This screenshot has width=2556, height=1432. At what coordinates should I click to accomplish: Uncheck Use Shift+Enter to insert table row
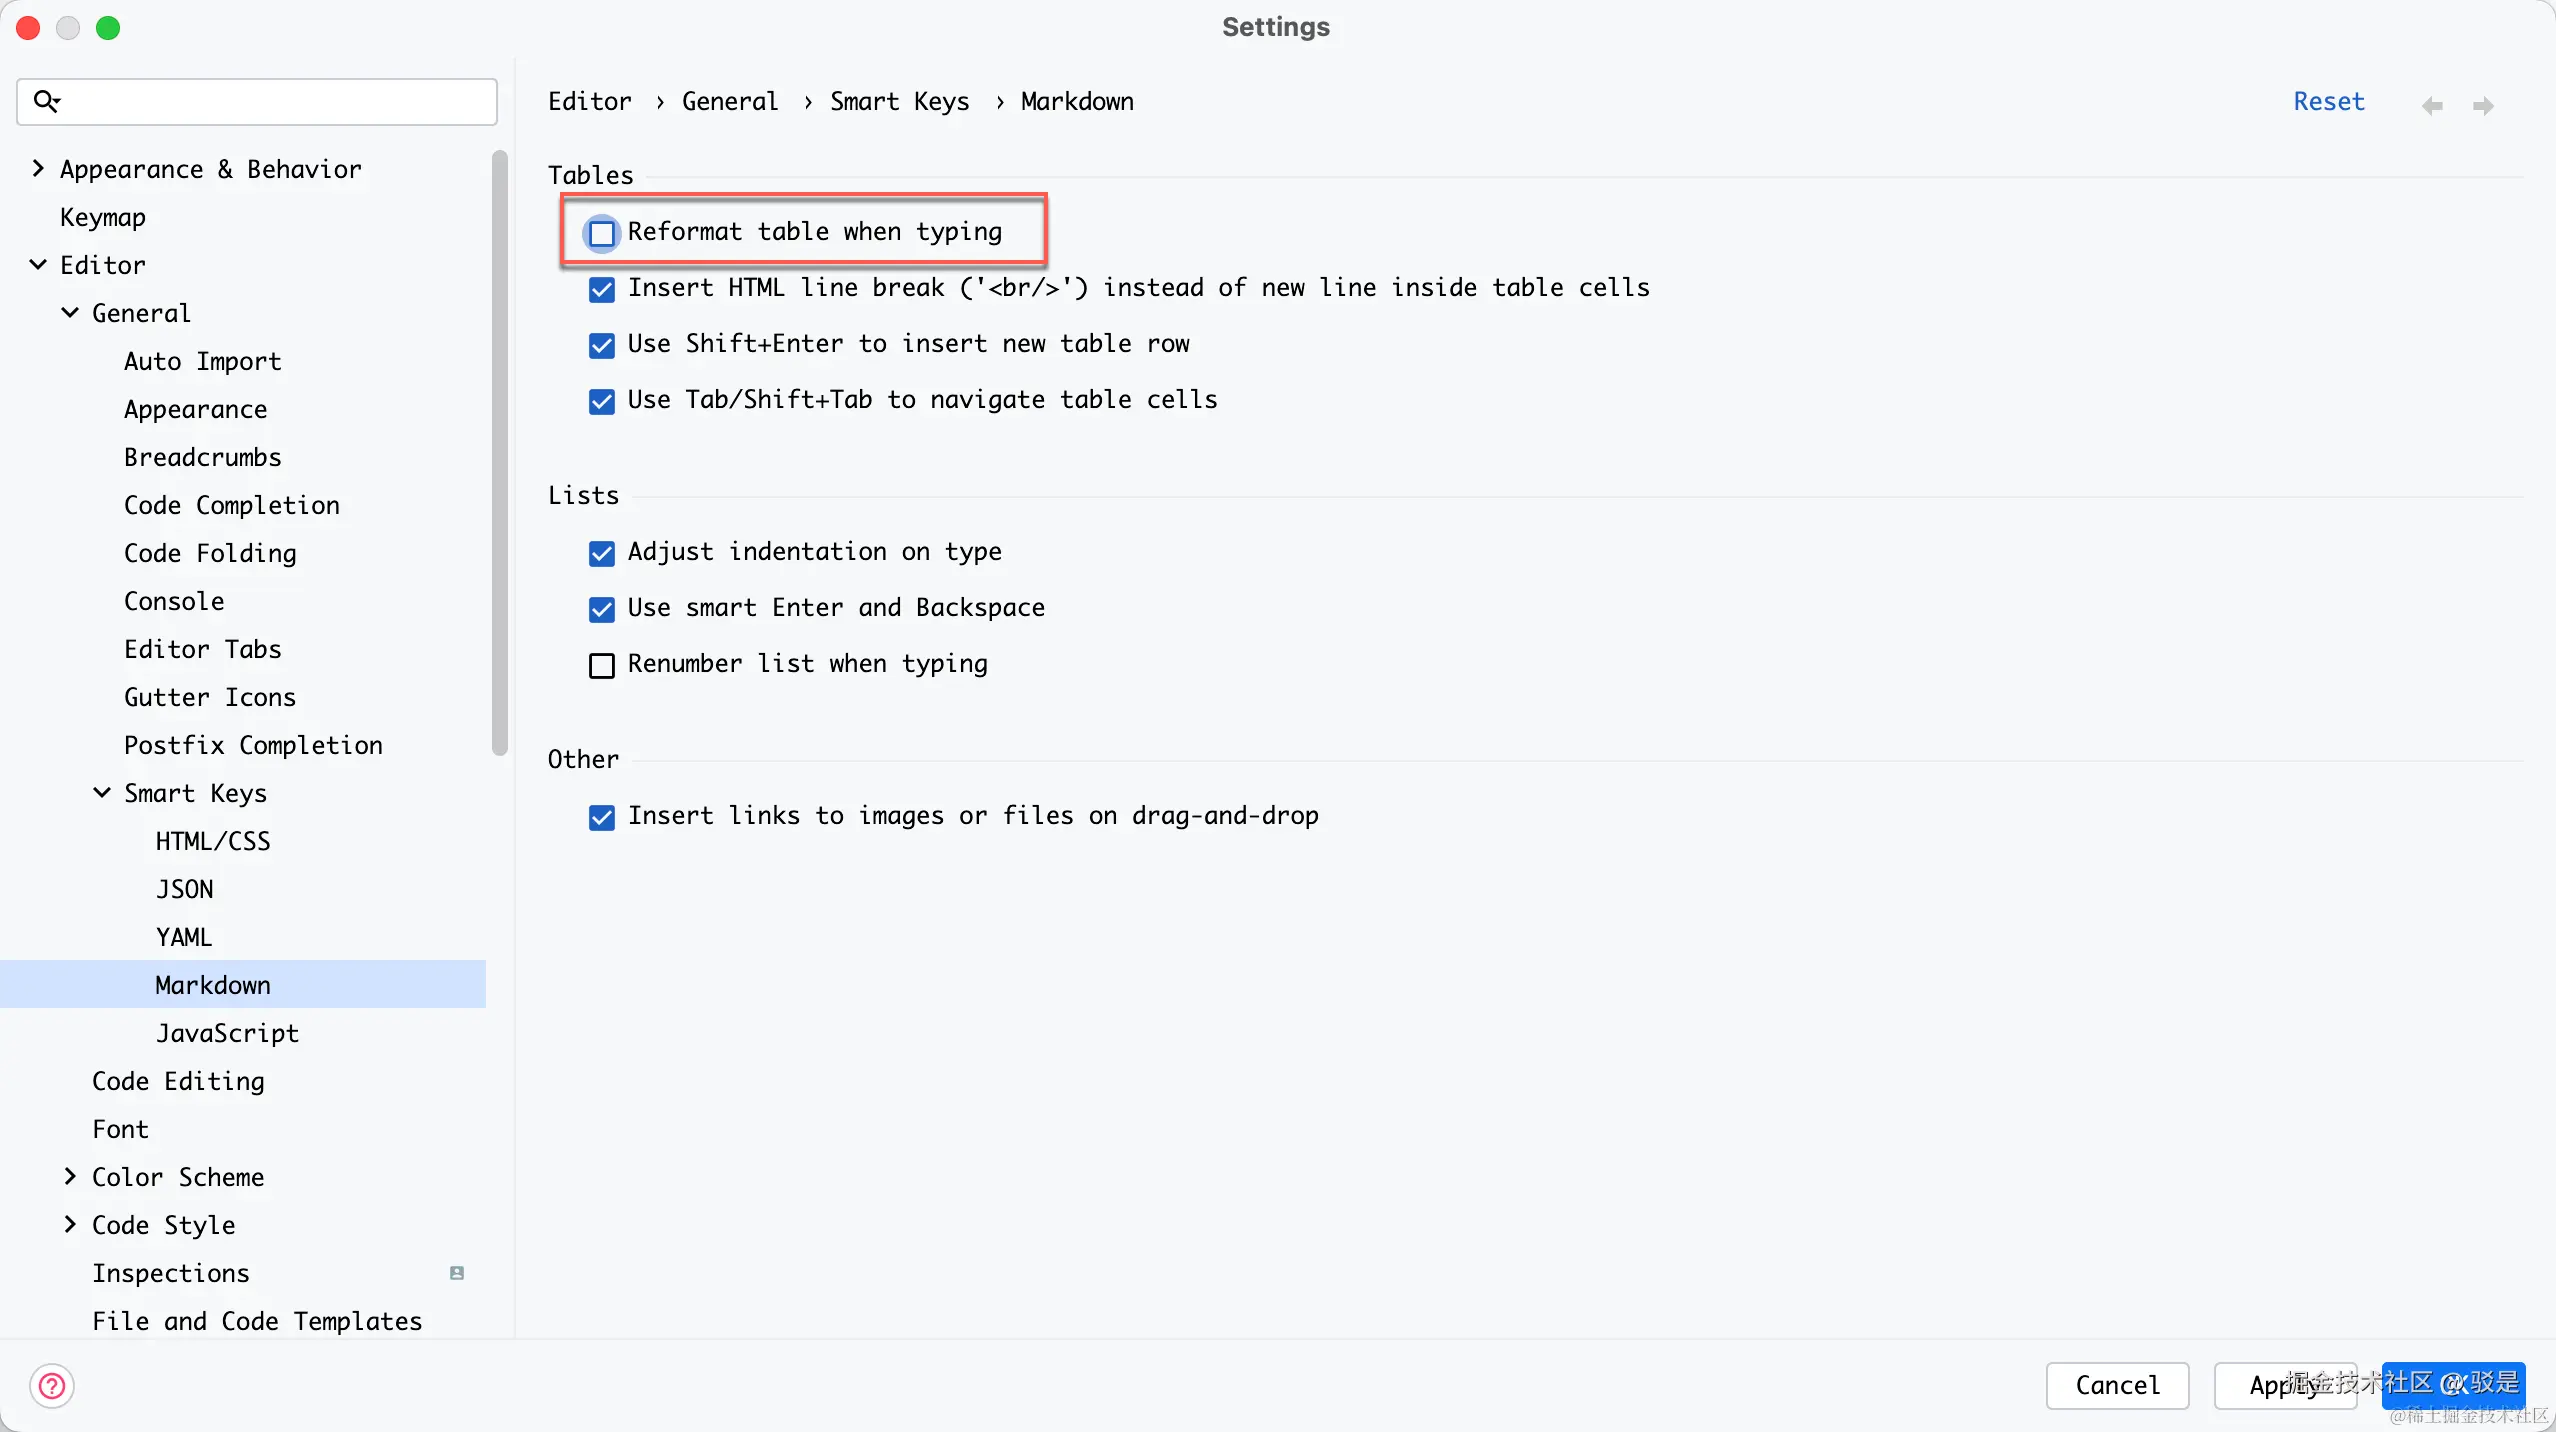pyautogui.click(x=602, y=345)
